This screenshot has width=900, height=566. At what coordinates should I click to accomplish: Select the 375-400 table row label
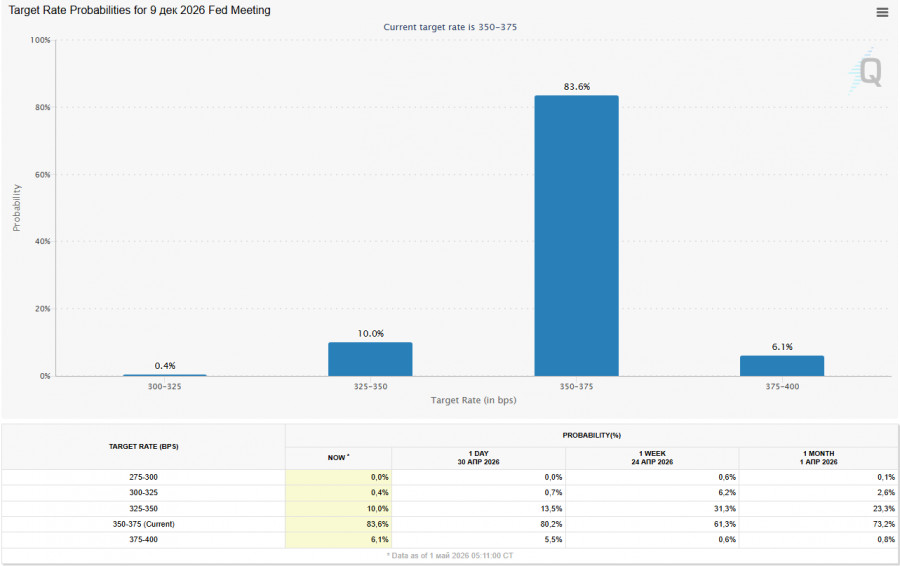tap(143, 540)
